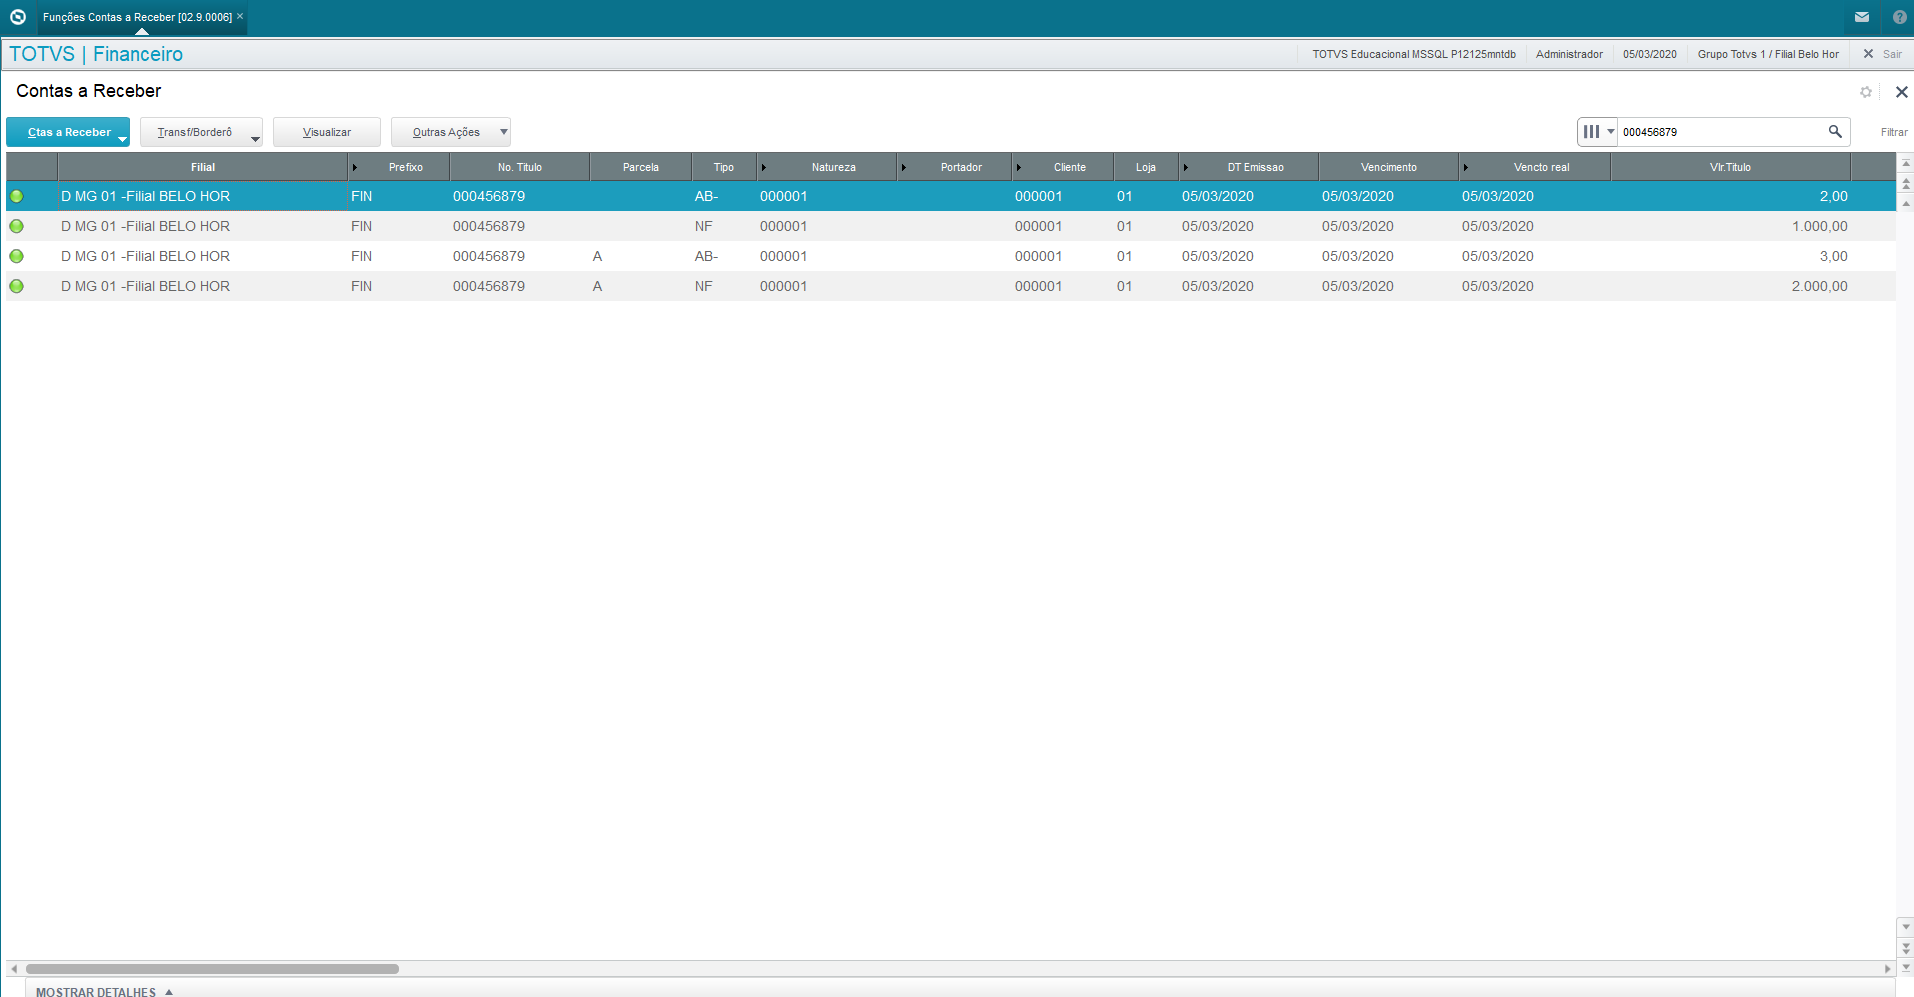This screenshot has height=997, width=1914.
Task: Sort by the No. Titulo column header
Action: point(520,167)
